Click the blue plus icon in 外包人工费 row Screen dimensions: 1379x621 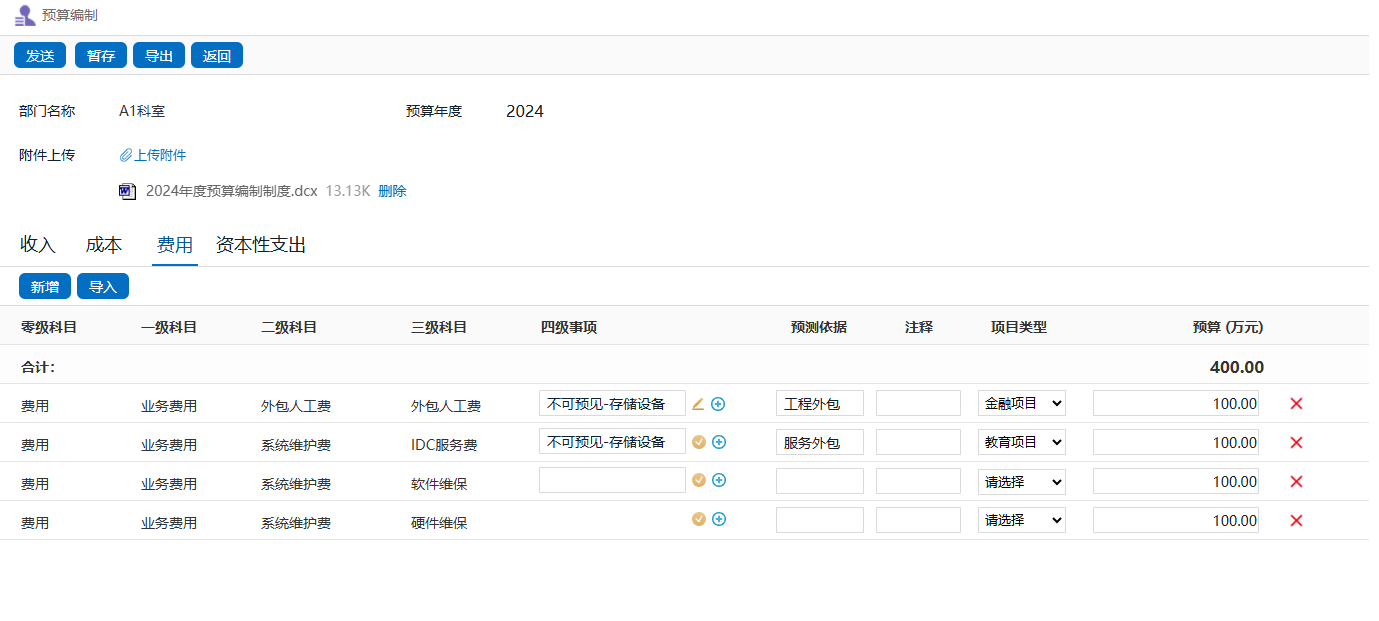(x=718, y=404)
